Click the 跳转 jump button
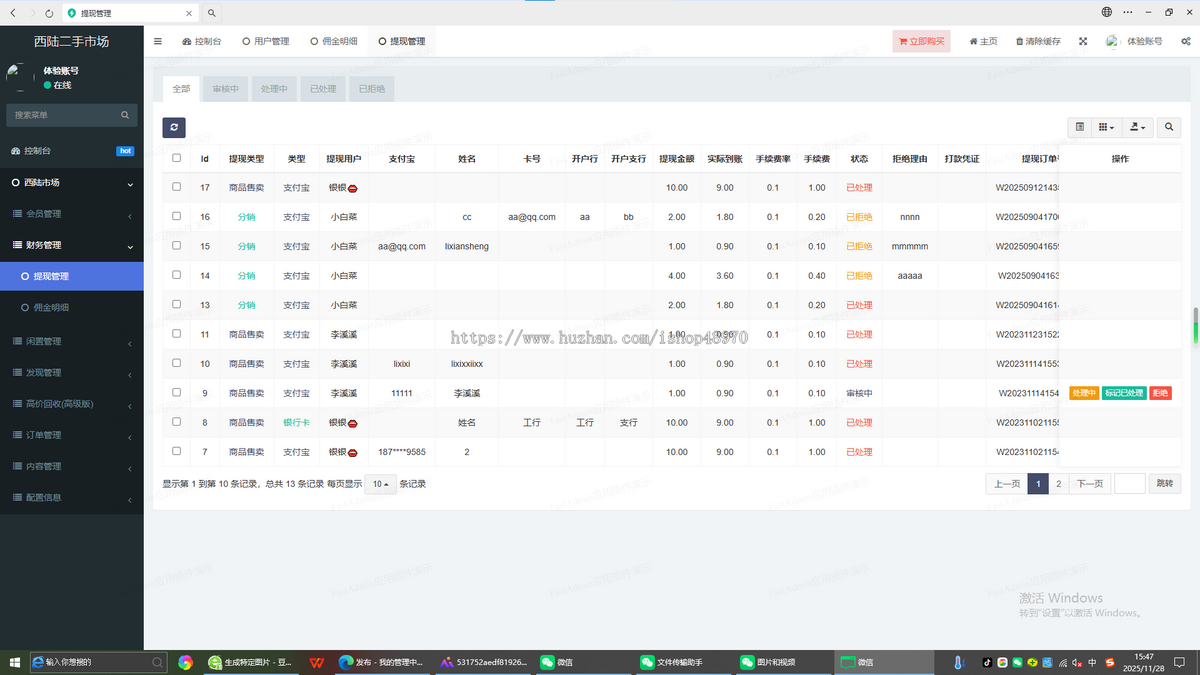1200x675 pixels. (1165, 484)
